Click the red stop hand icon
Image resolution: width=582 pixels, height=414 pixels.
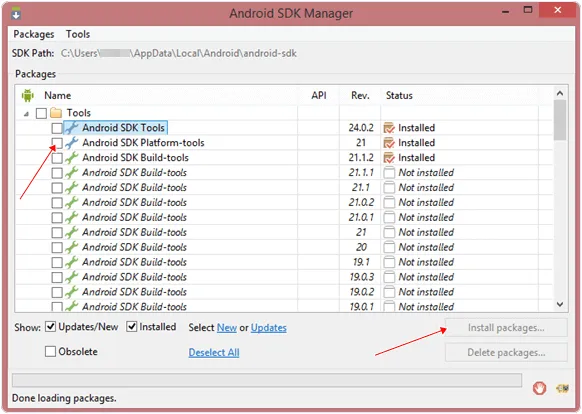click(x=539, y=388)
